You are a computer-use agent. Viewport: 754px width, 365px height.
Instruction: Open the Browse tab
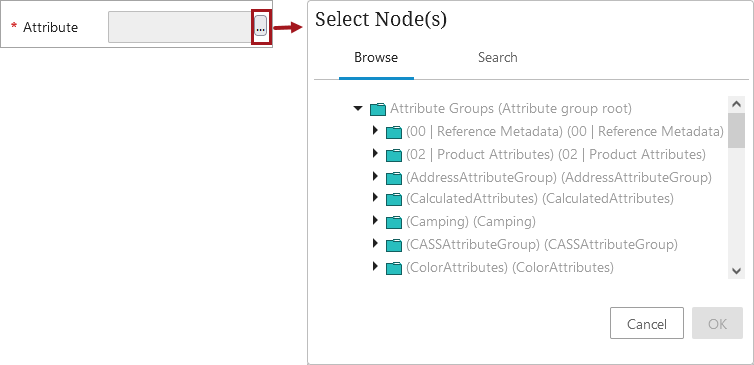tap(376, 58)
